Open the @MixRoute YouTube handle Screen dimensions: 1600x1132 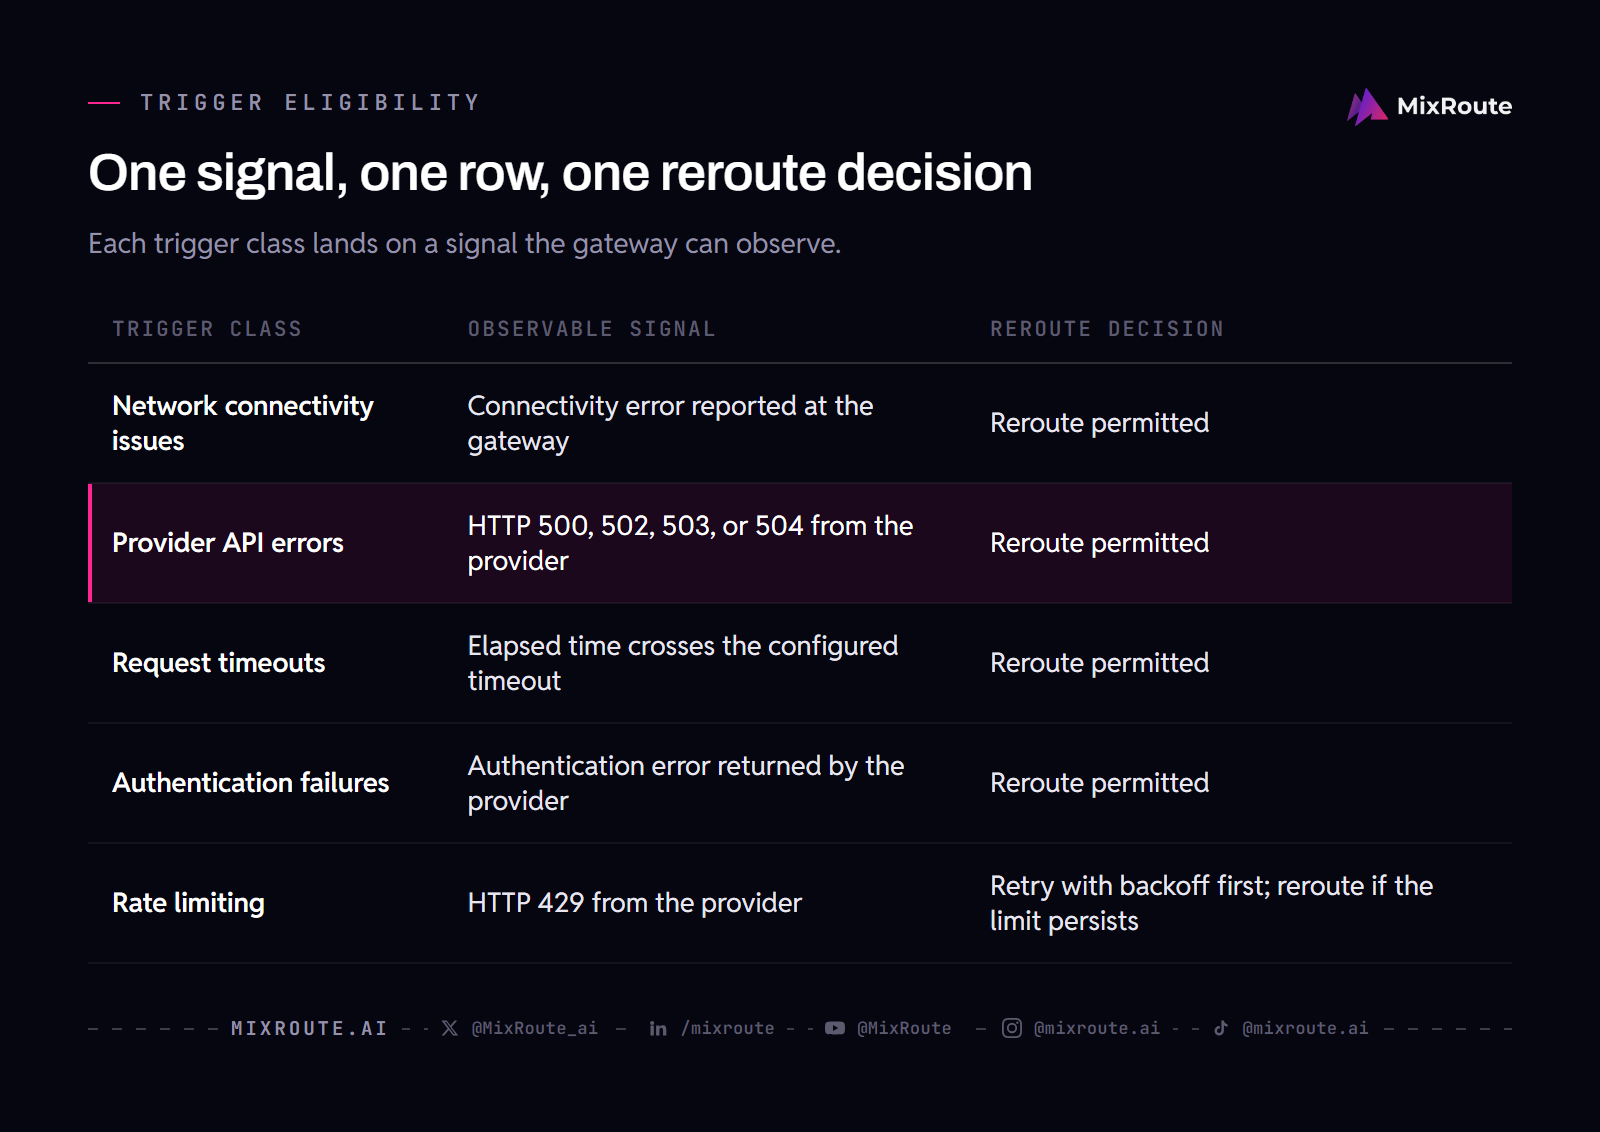point(904,1028)
